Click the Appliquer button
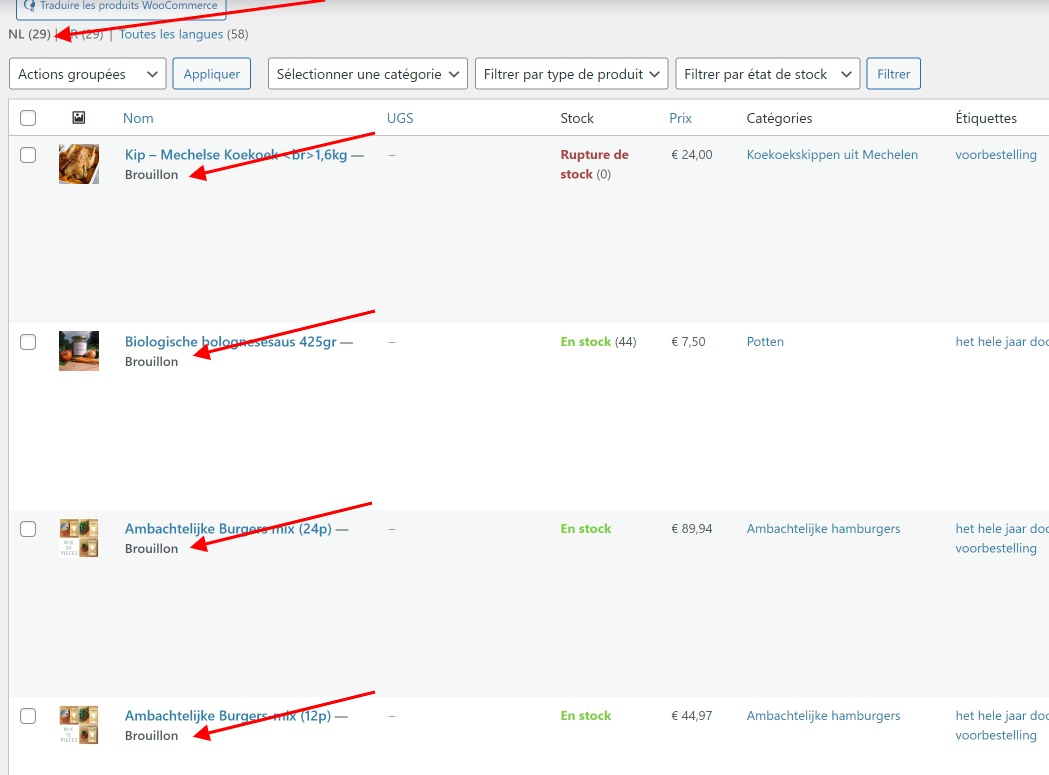 pyautogui.click(x=211, y=74)
